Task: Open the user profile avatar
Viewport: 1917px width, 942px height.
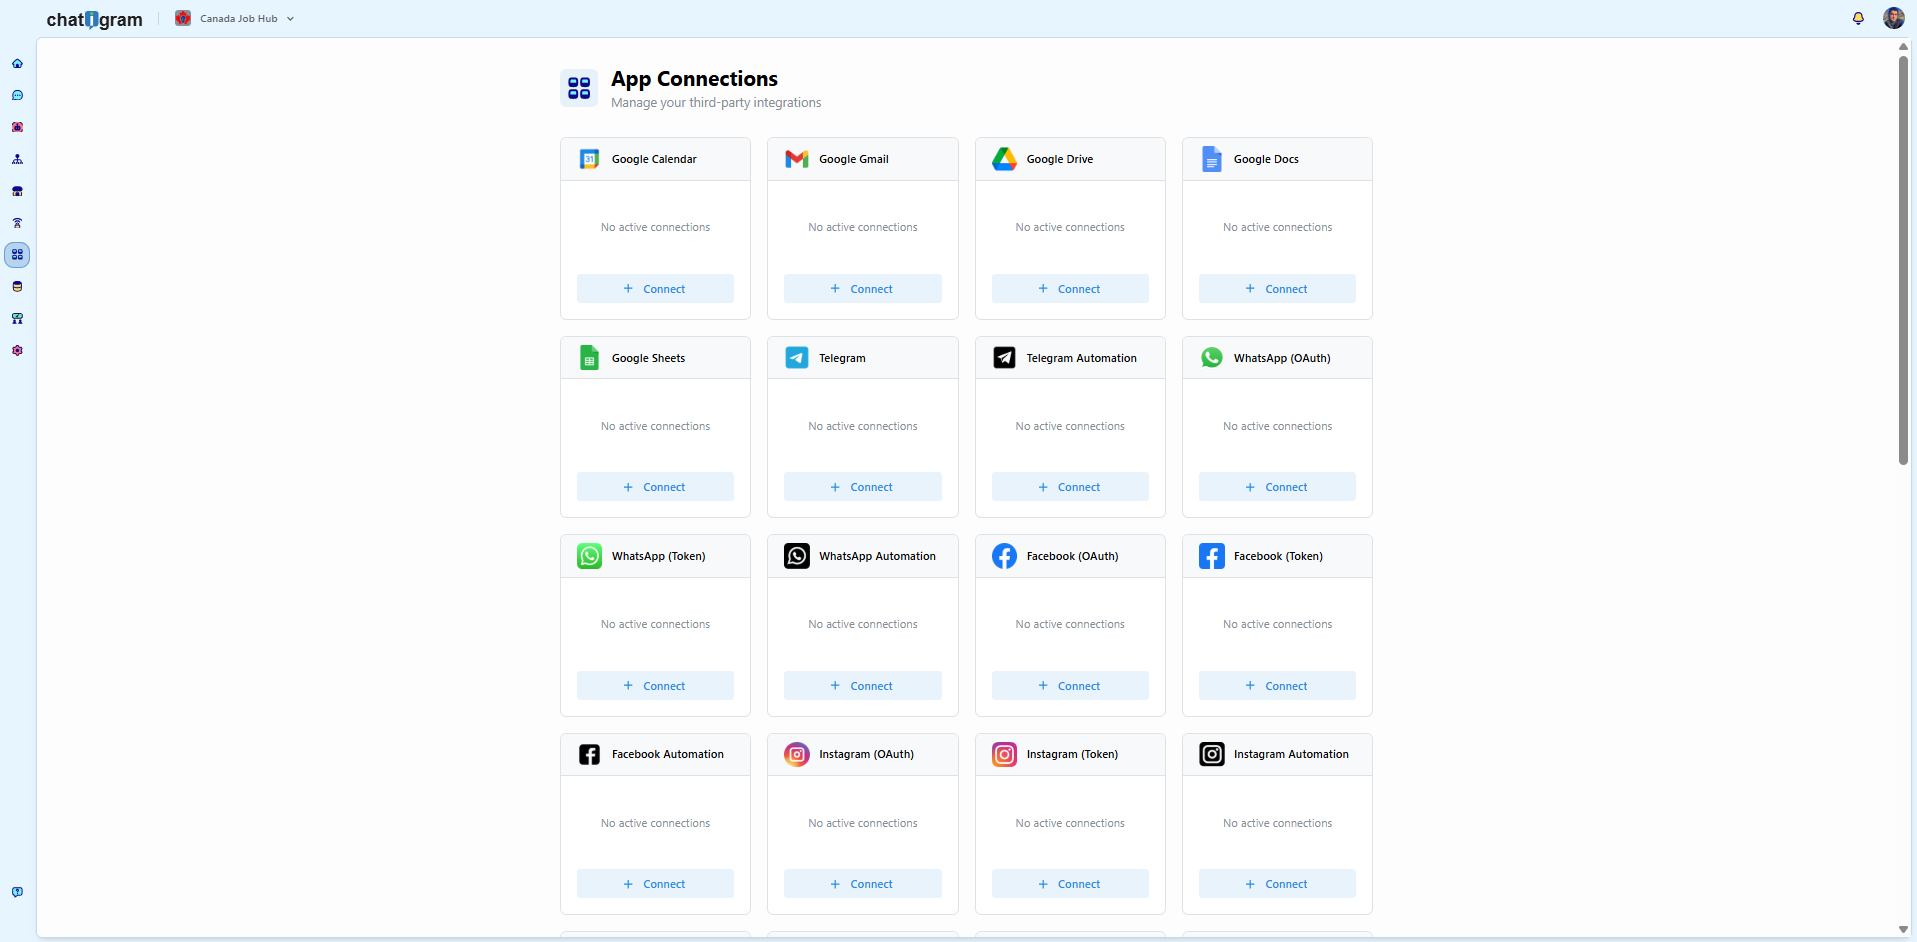Action: tap(1893, 18)
